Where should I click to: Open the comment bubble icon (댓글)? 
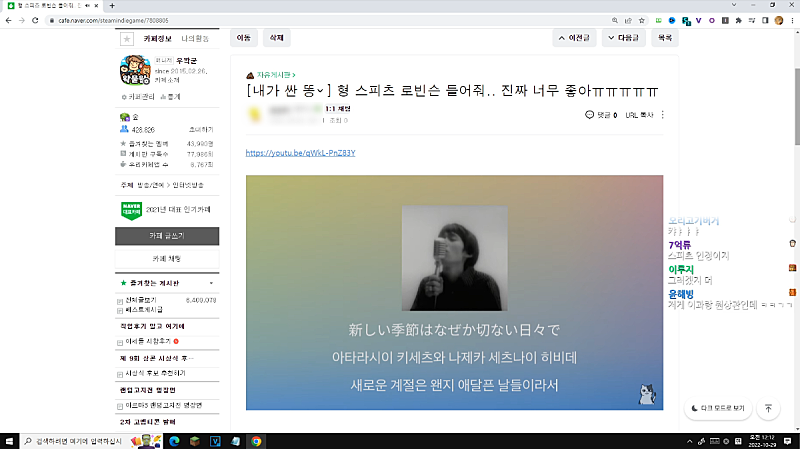tap(590, 115)
